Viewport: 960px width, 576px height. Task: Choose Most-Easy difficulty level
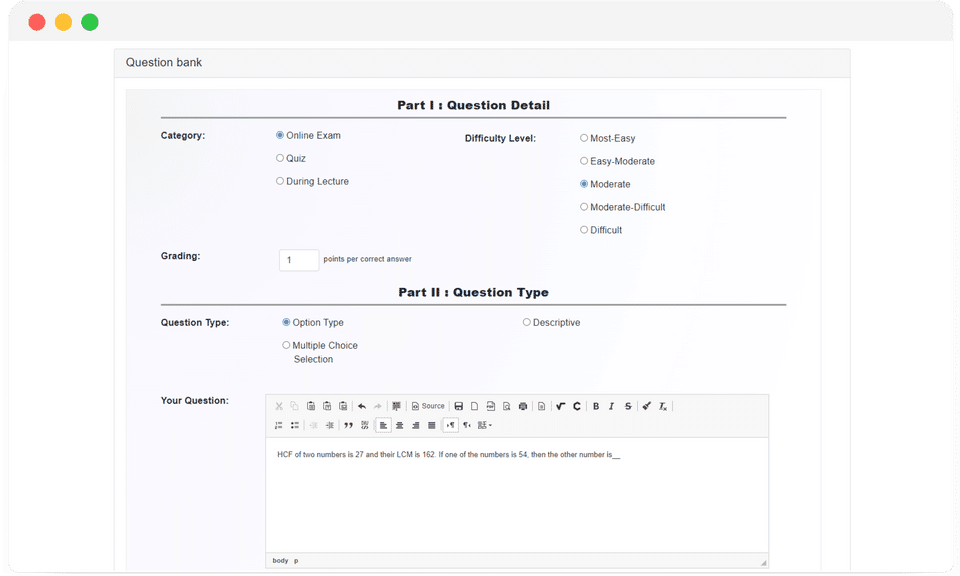(584, 138)
